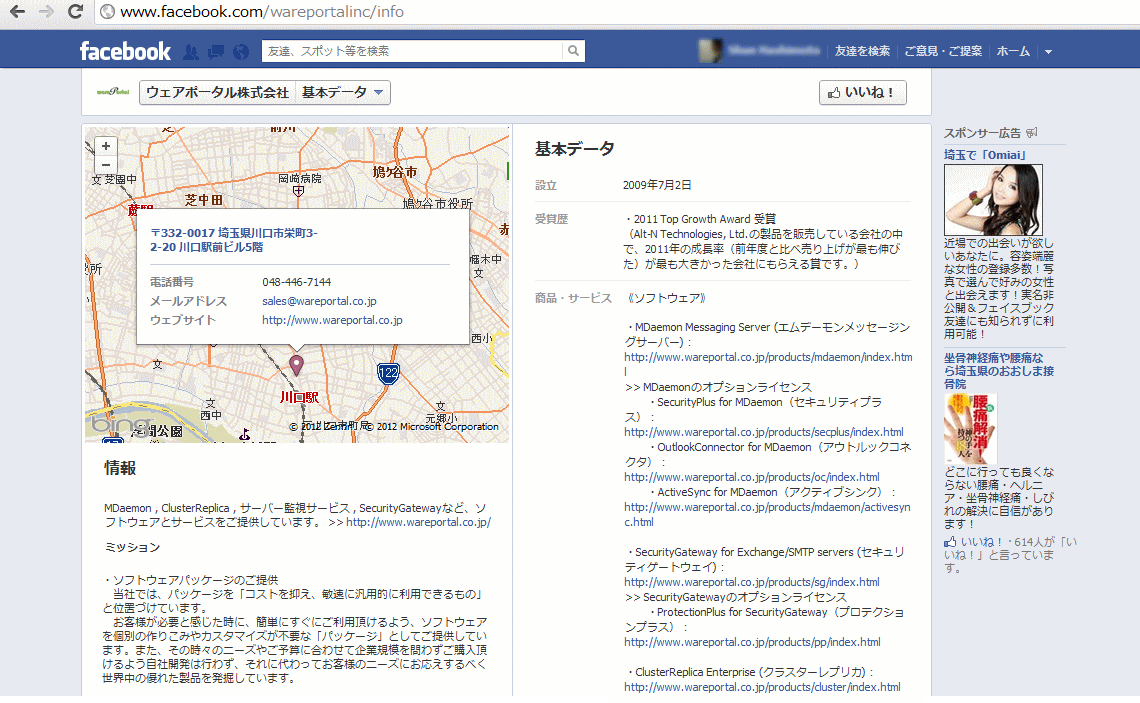
Task: Go back using browser back arrow
Action: tap(17, 12)
